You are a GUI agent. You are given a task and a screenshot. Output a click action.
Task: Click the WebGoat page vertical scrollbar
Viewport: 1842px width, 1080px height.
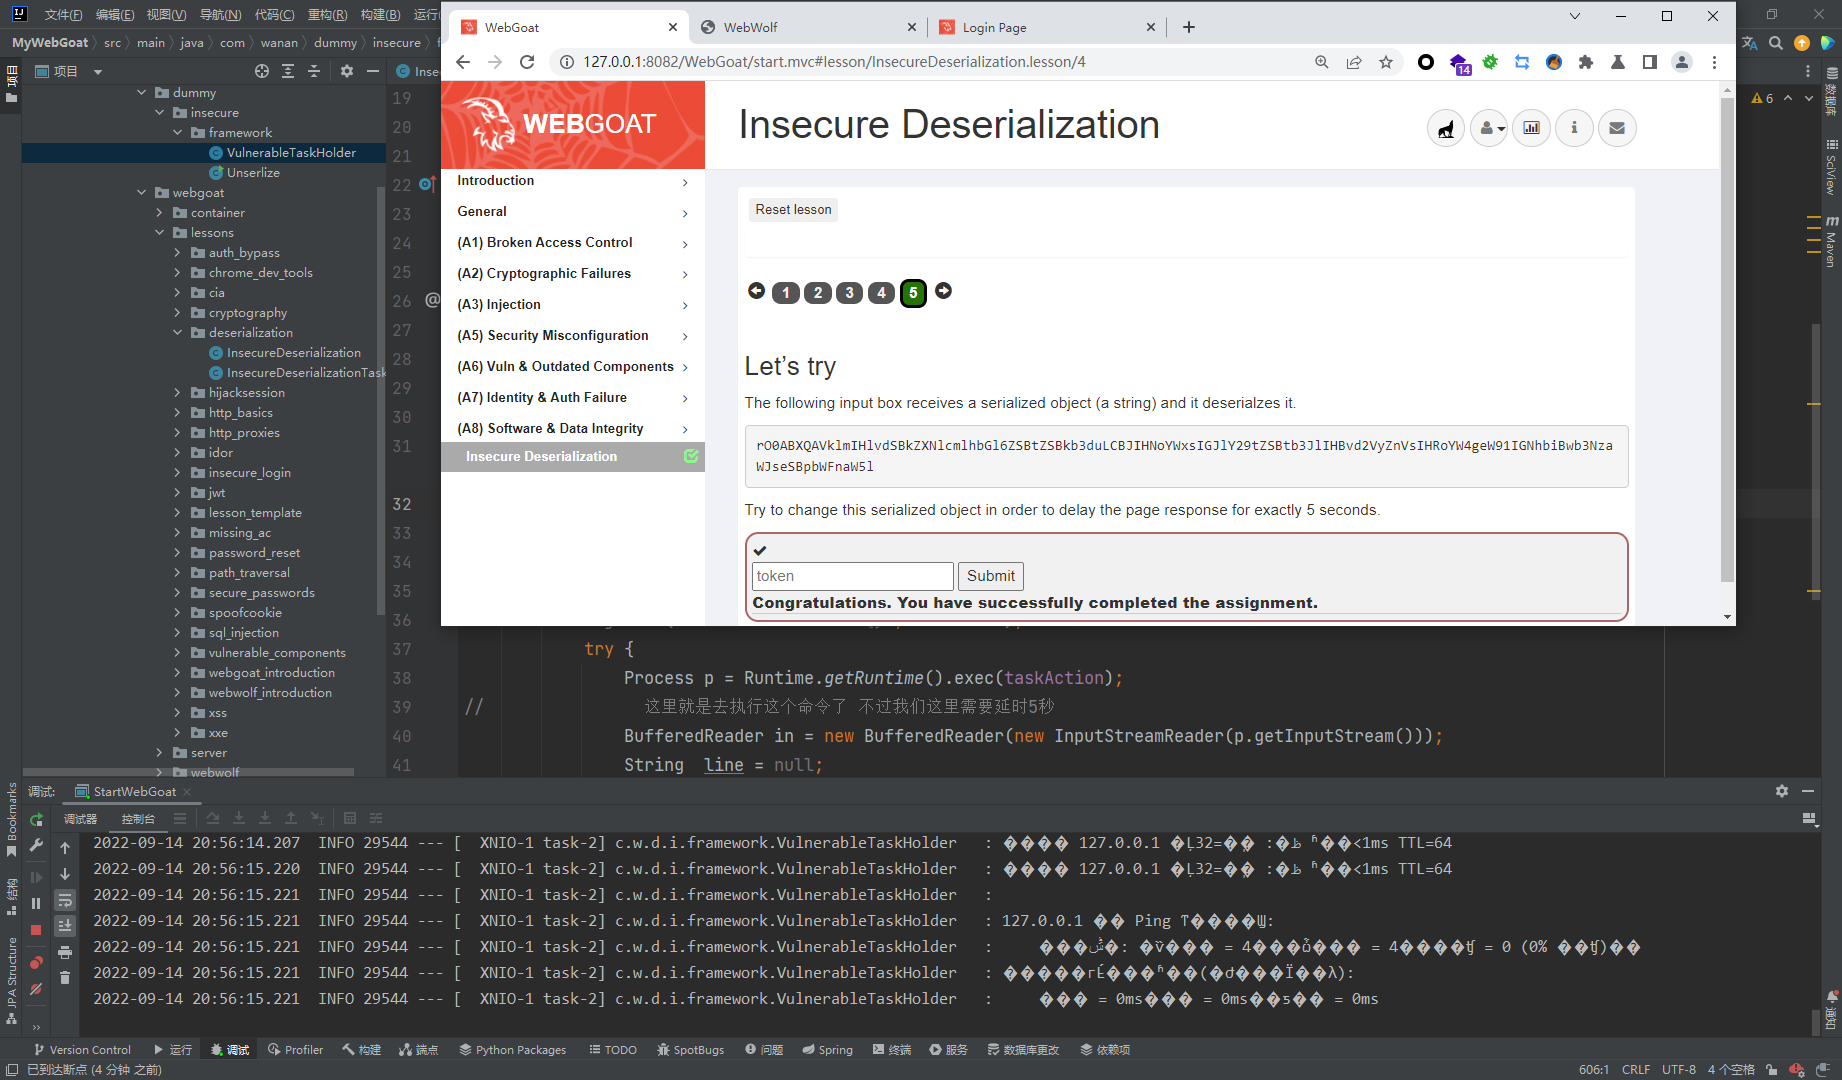tap(1727, 340)
